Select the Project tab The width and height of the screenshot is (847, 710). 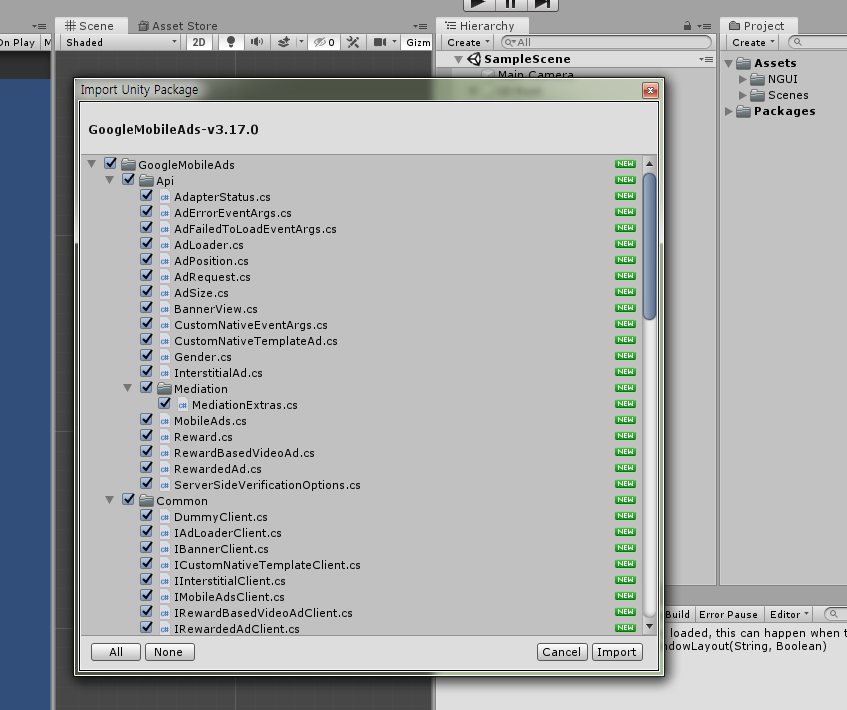tap(757, 26)
